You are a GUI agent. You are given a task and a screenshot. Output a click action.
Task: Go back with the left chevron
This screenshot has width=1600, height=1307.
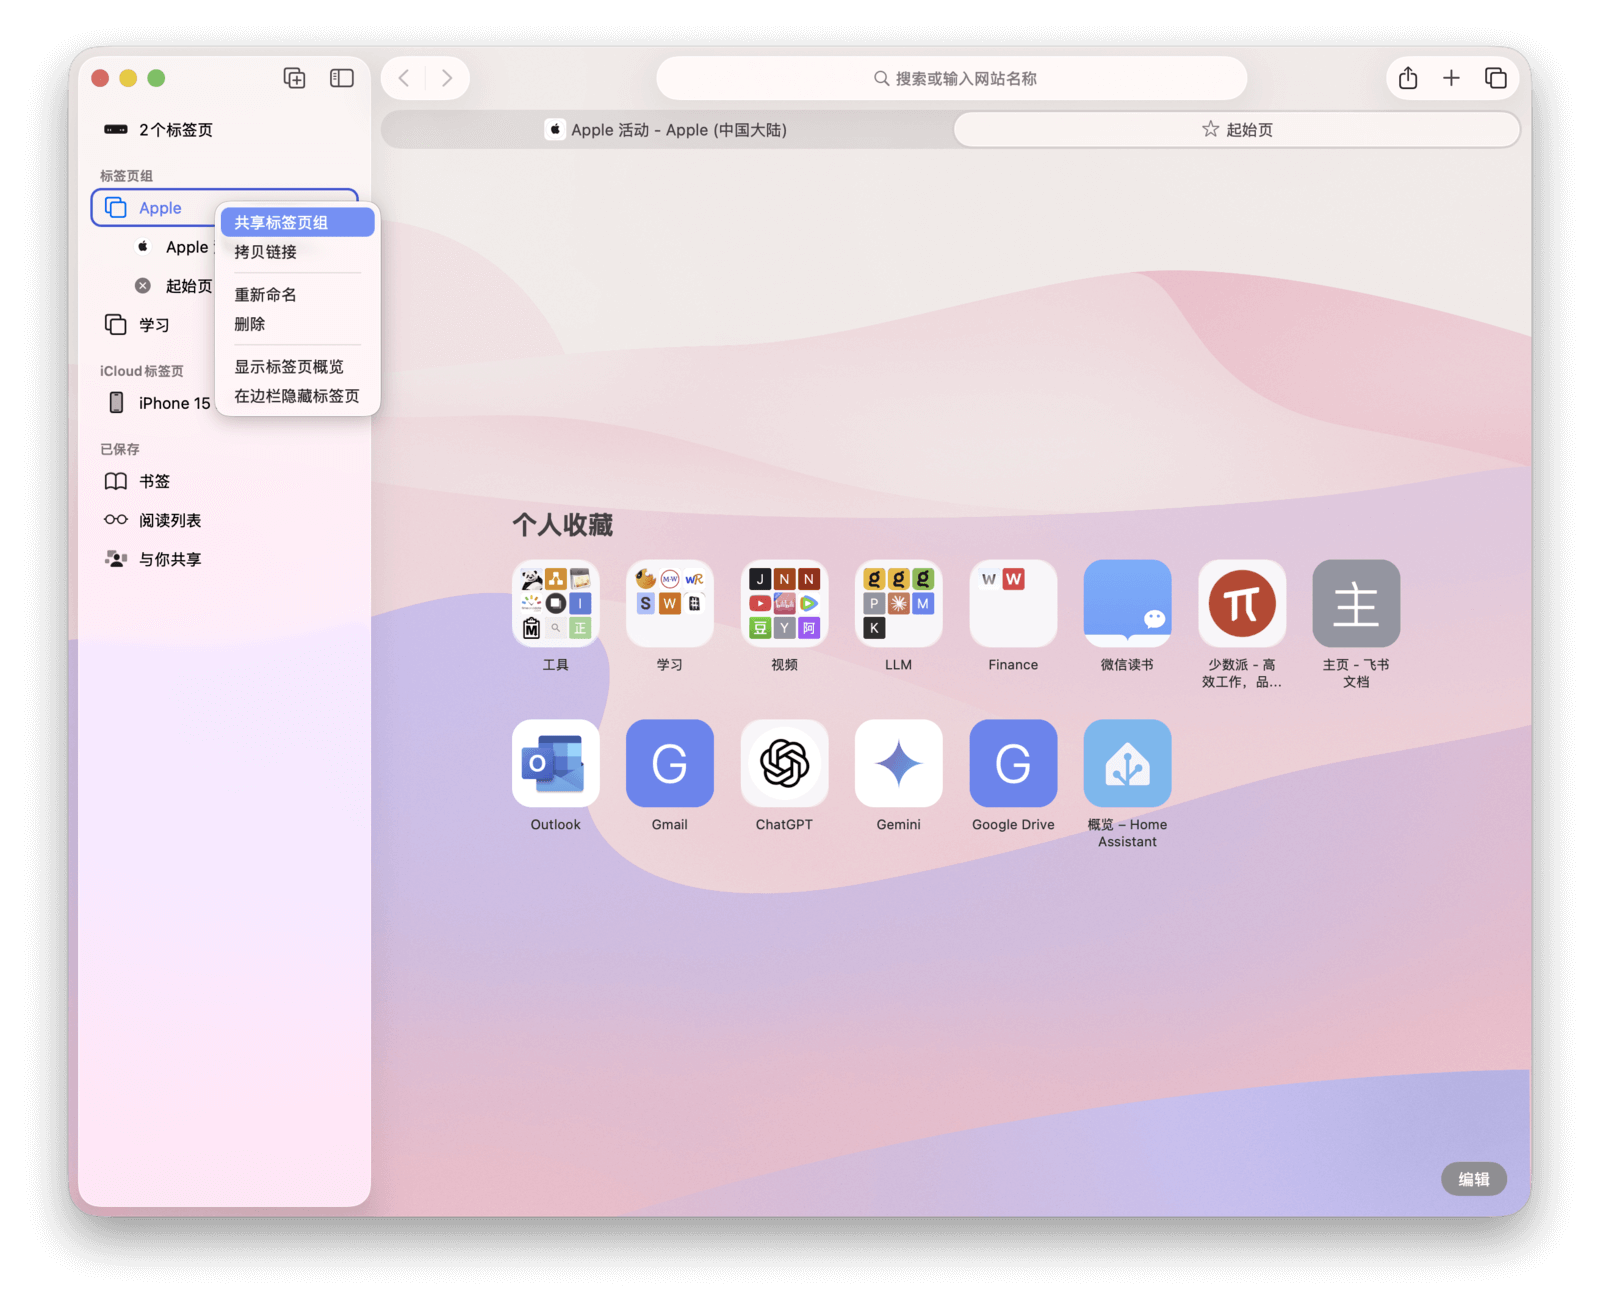pos(404,78)
